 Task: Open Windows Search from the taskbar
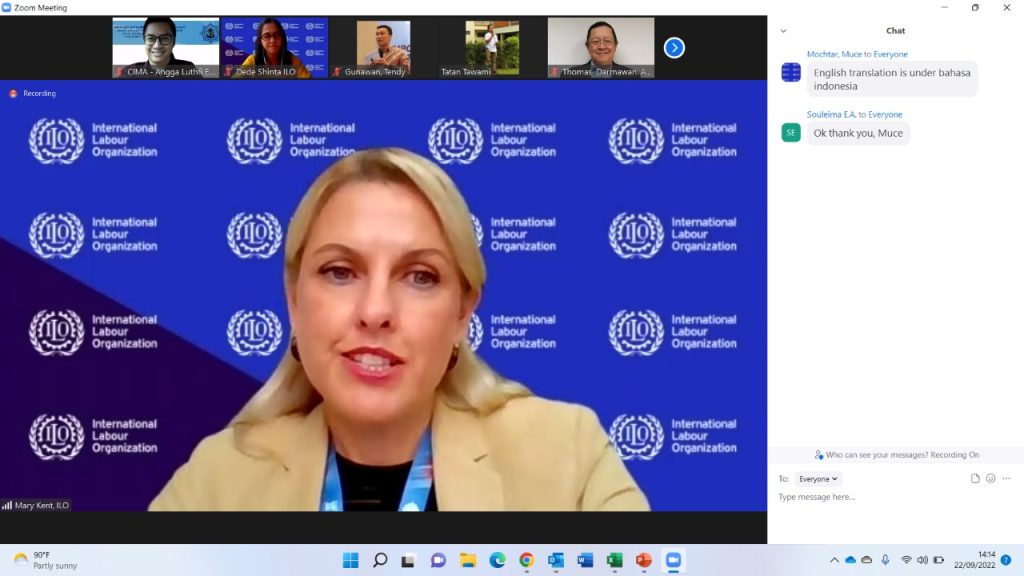[x=380, y=560]
